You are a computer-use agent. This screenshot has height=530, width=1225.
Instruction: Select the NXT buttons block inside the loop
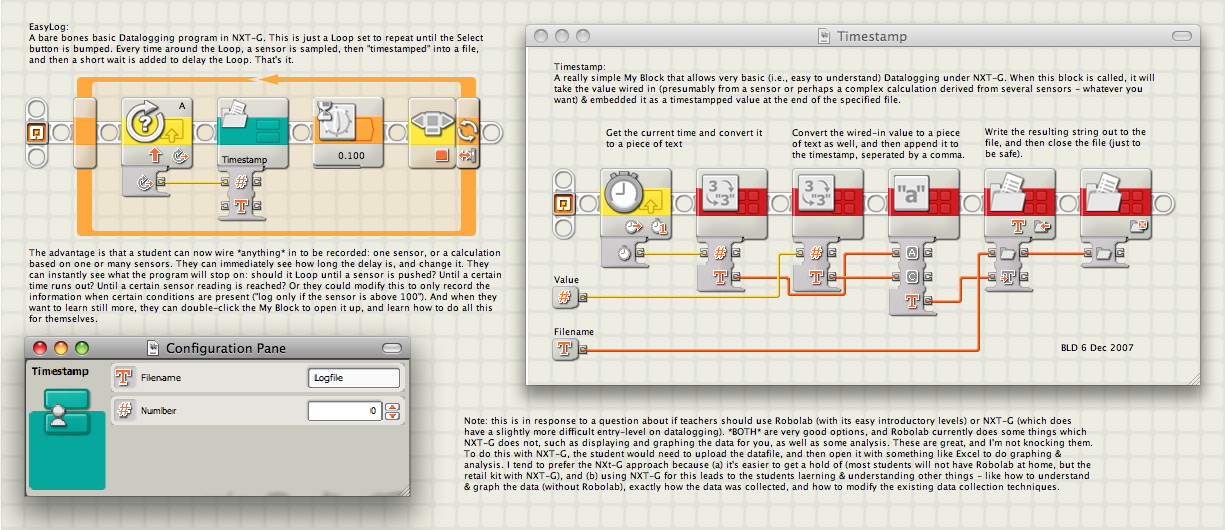432,132
